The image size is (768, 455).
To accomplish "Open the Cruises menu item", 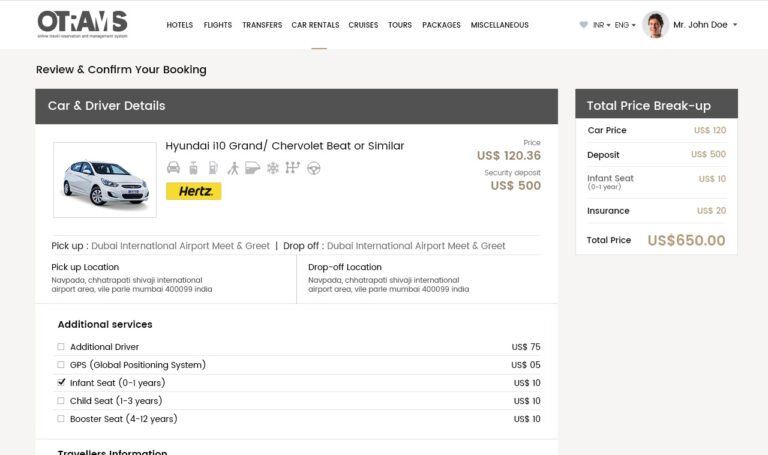I will 363,25.
